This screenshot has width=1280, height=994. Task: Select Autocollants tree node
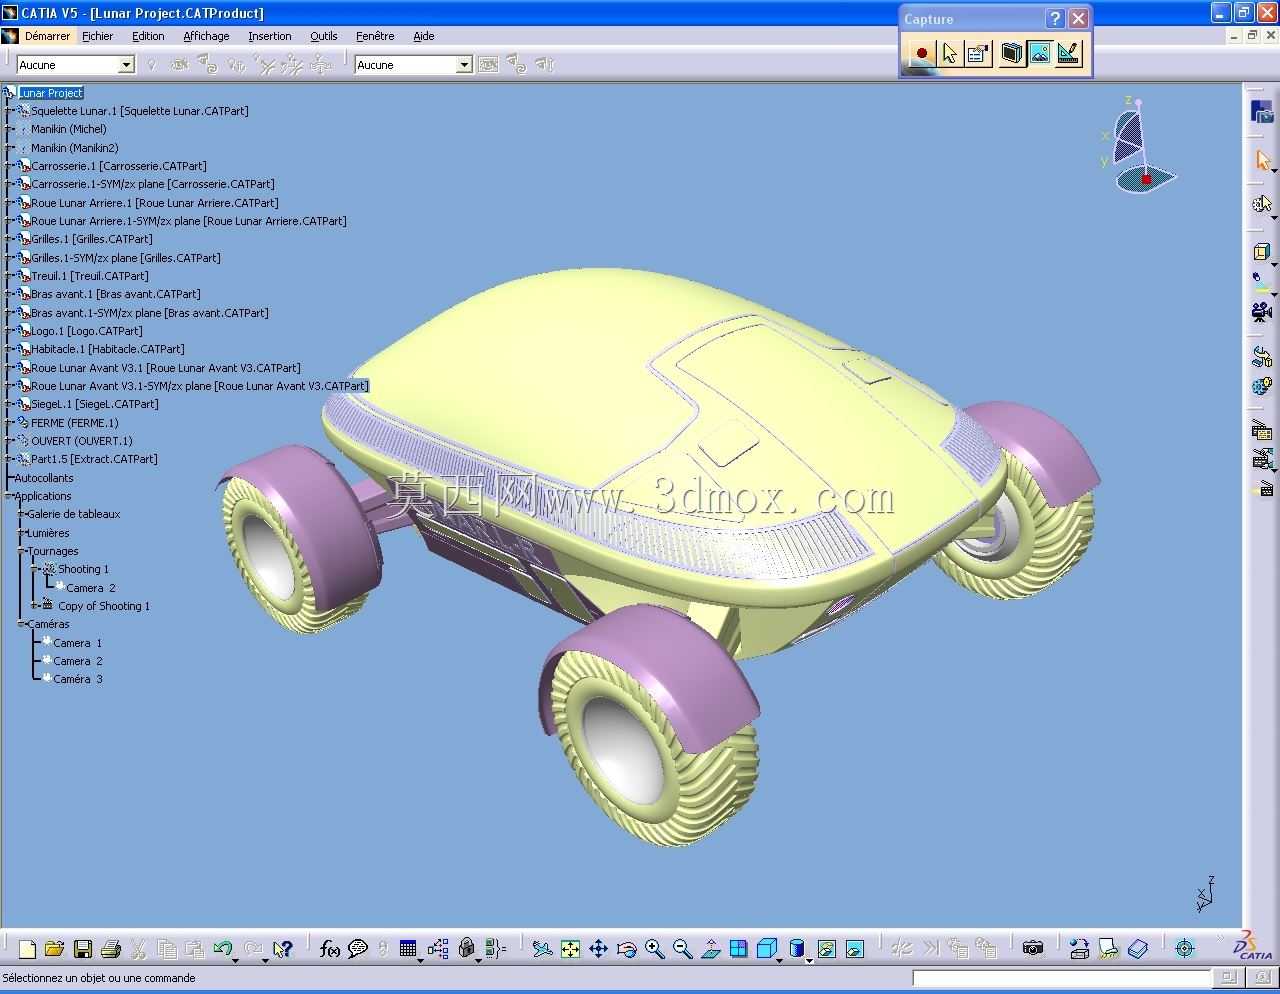(44, 478)
